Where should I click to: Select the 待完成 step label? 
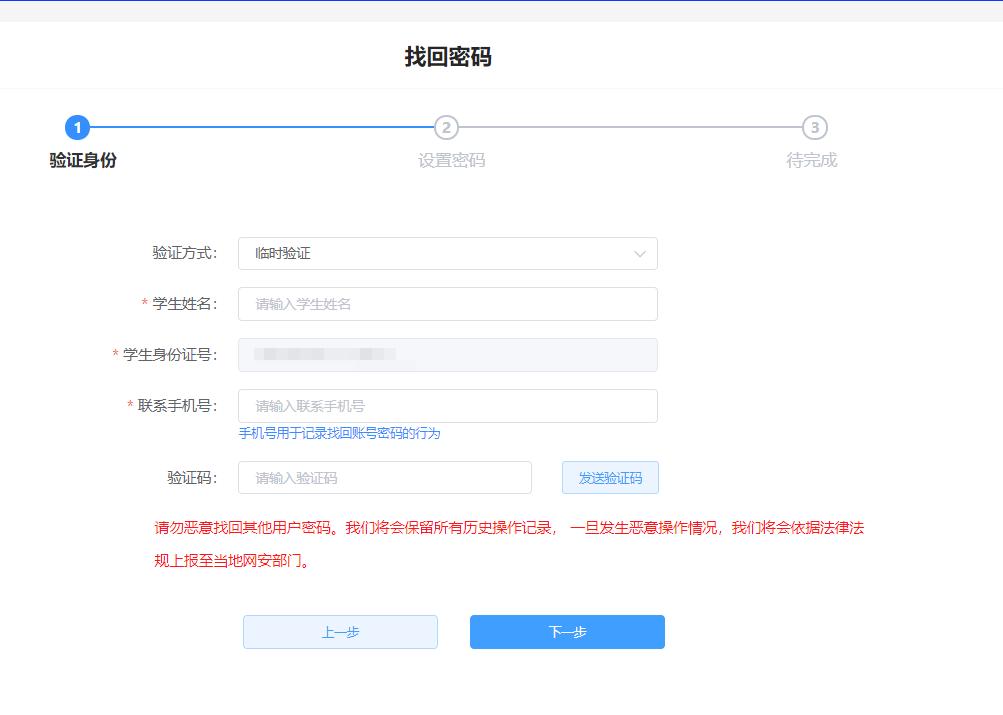click(x=811, y=160)
